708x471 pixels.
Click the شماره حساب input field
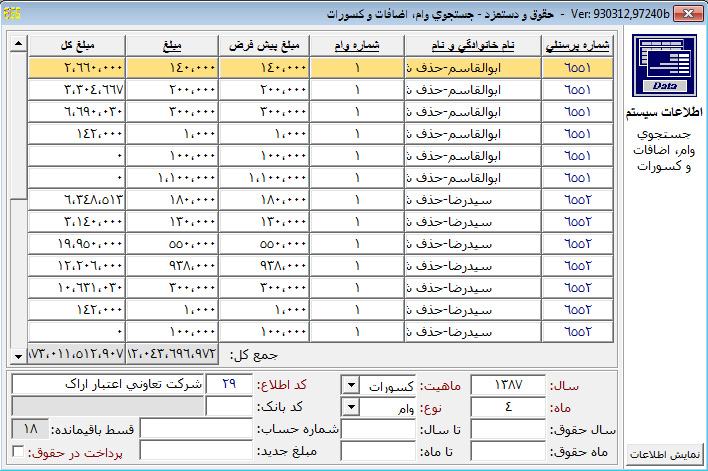pos(196,428)
